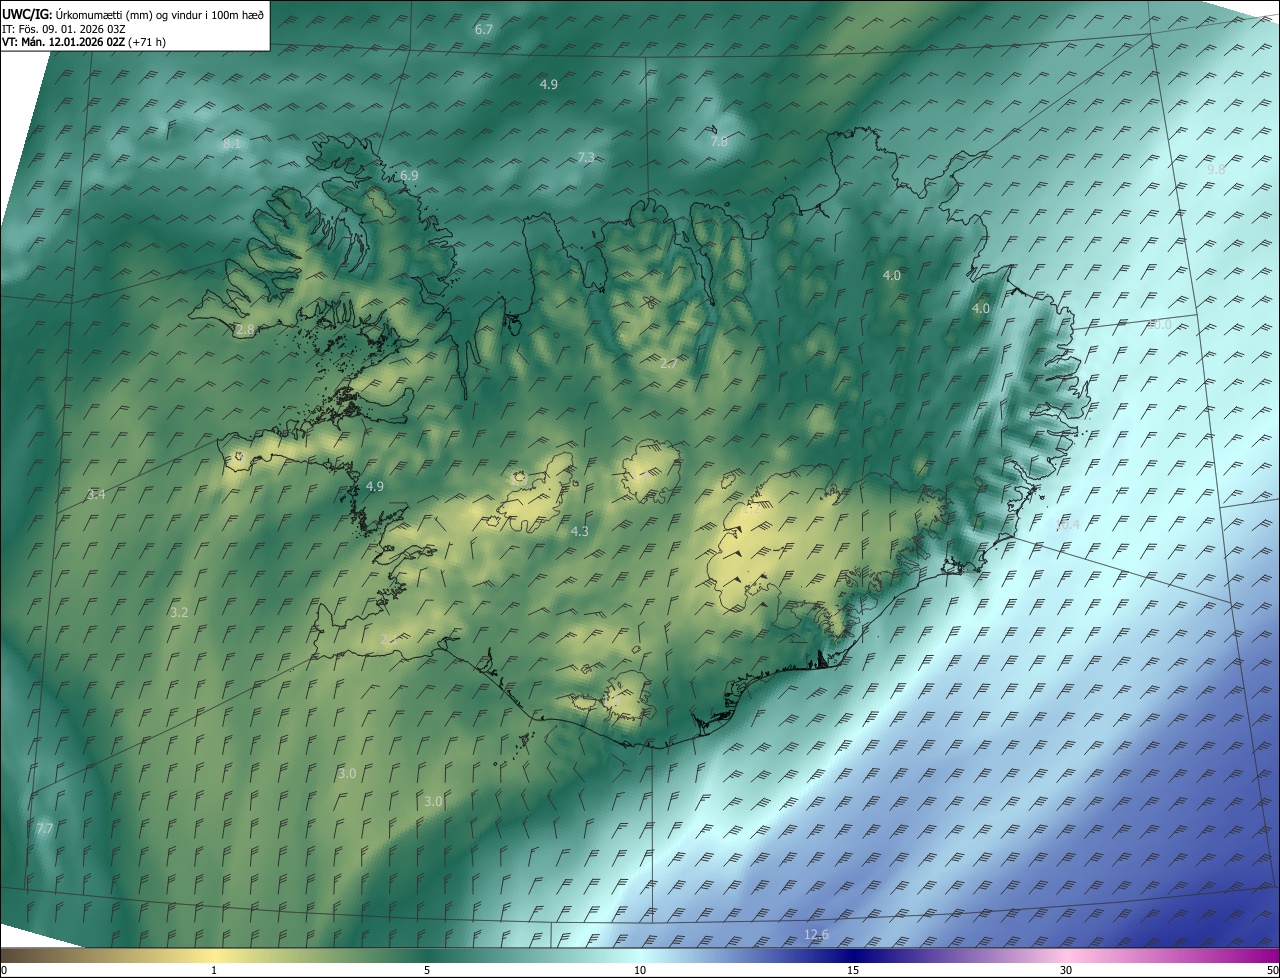Click the 7.8 value label on the map
Screen dimensions: 1280x978
719,142
